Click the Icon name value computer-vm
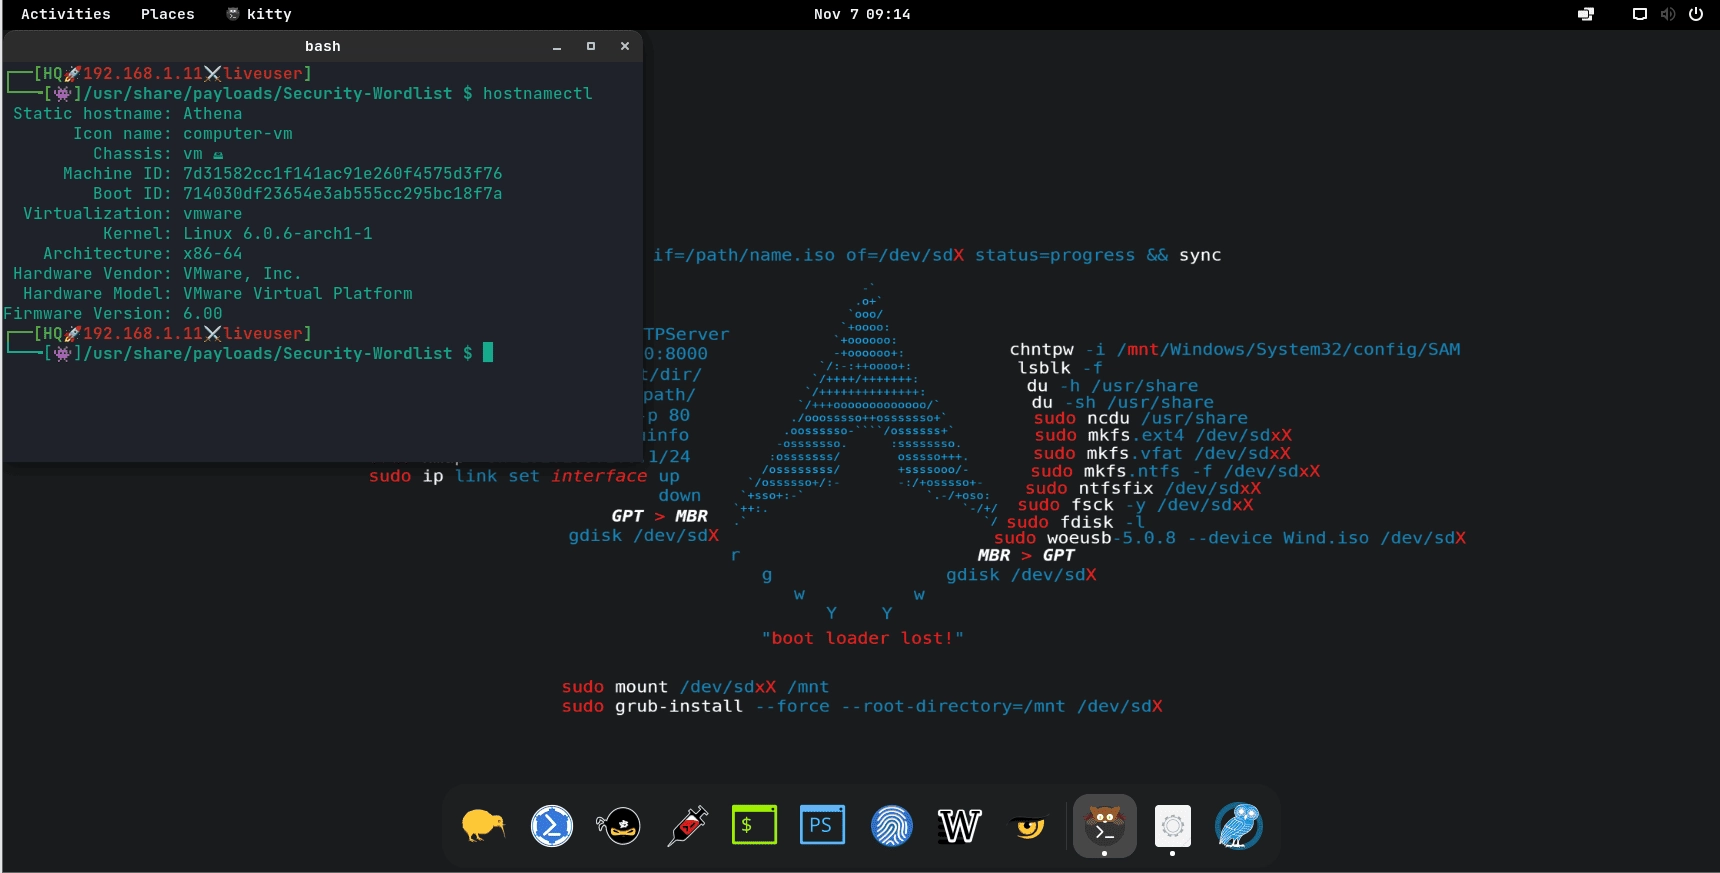Image resolution: width=1720 pixels, height=873 pixels. (238, 133)
